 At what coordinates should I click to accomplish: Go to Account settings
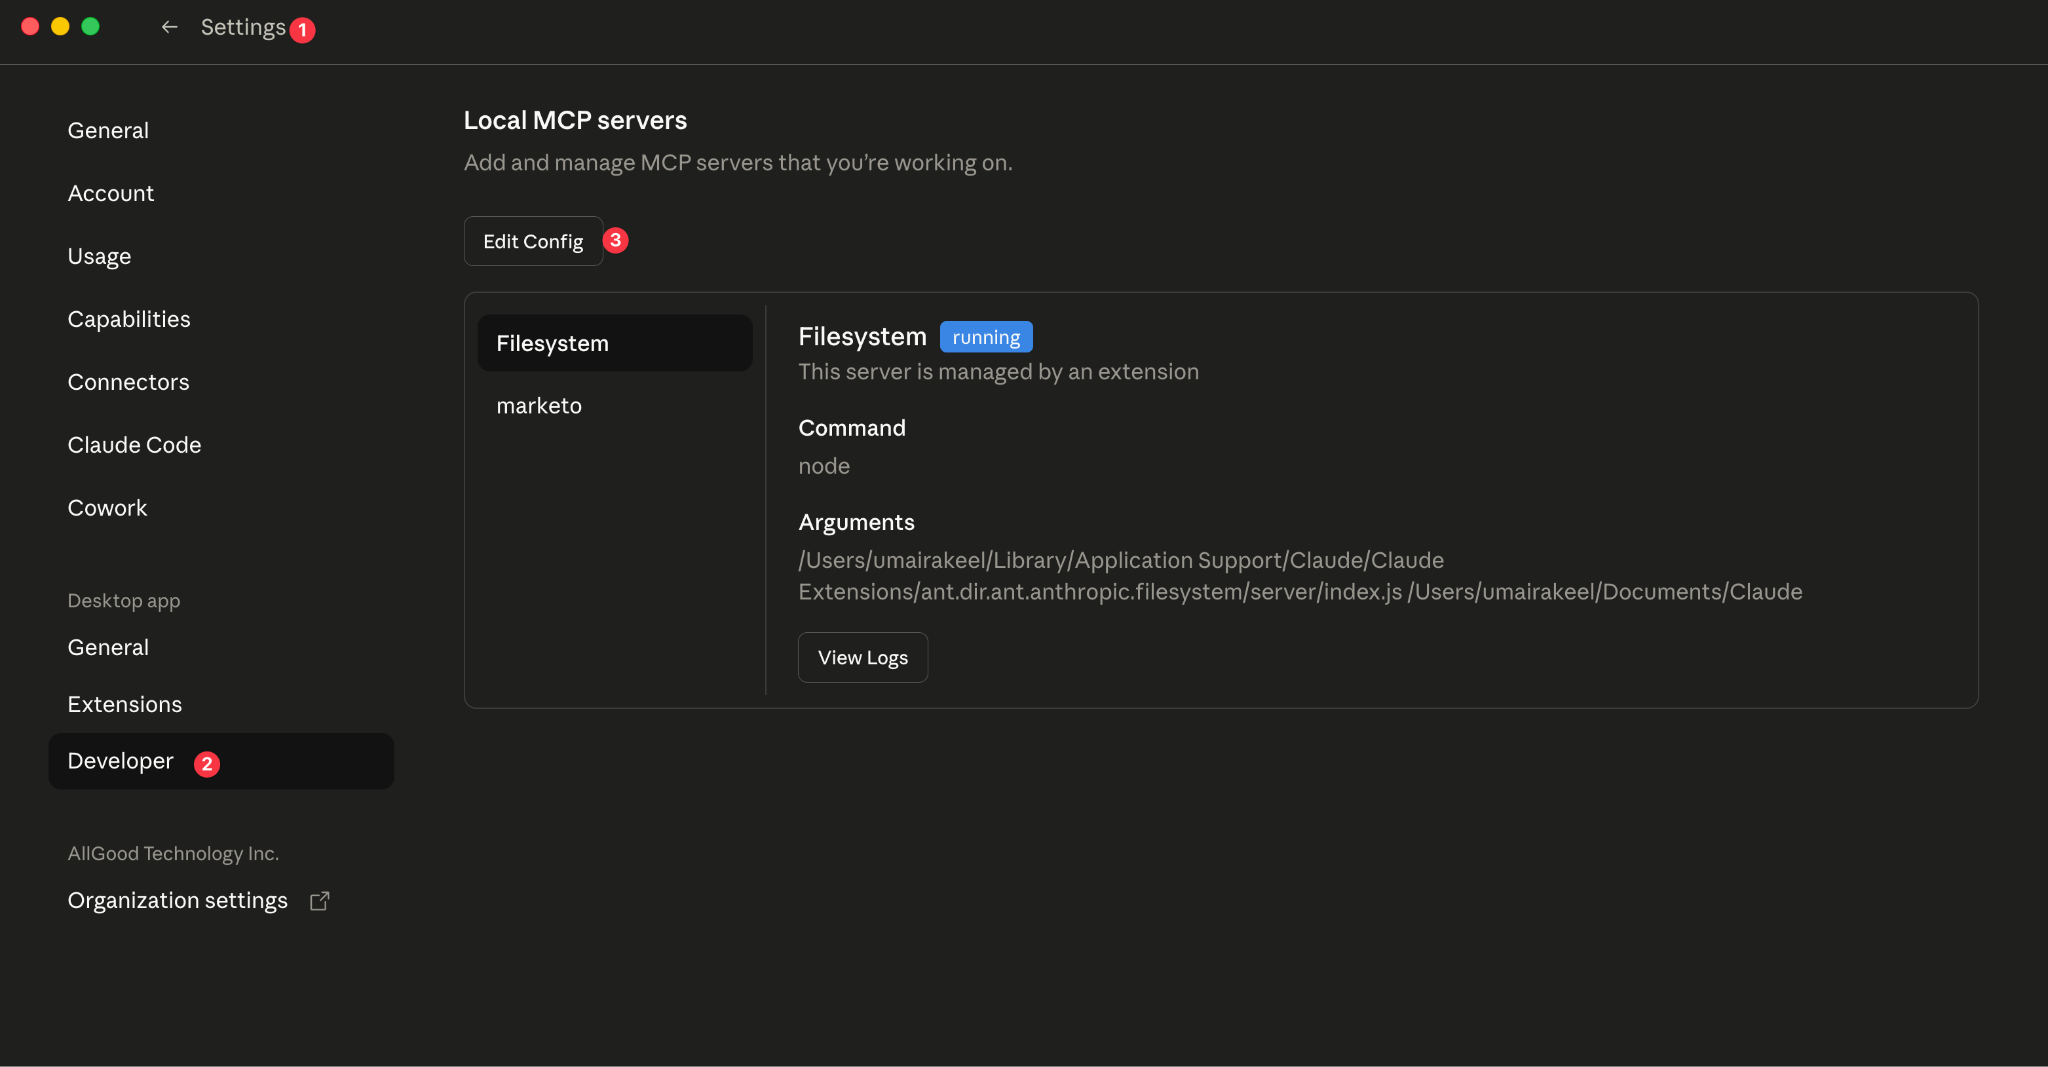[x=110, y=192]
